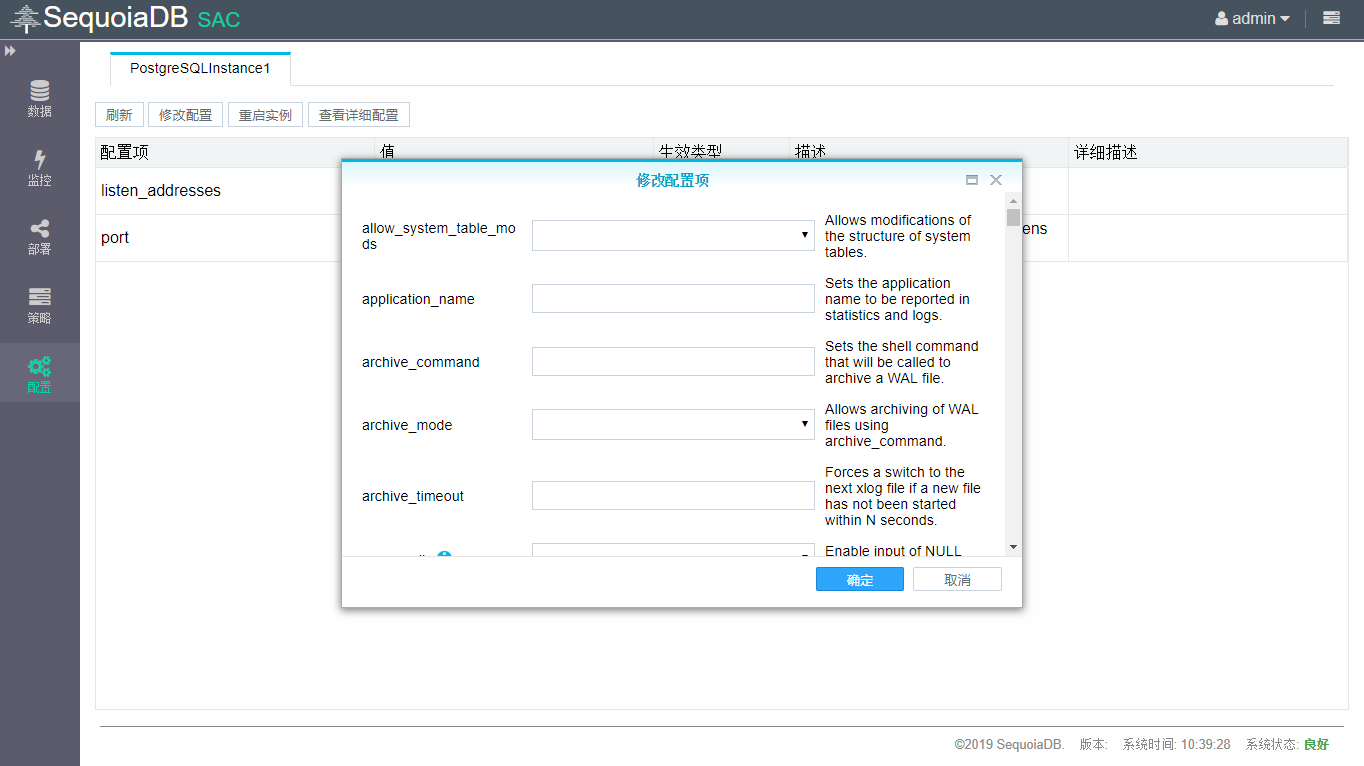
Task: Close the 修改配置项 dialog
Action: point(995,180)
